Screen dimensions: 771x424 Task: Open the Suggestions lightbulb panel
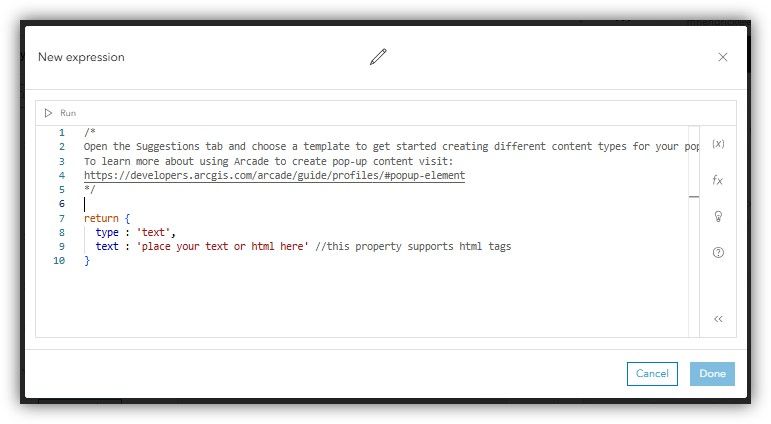tap(718, 216)
